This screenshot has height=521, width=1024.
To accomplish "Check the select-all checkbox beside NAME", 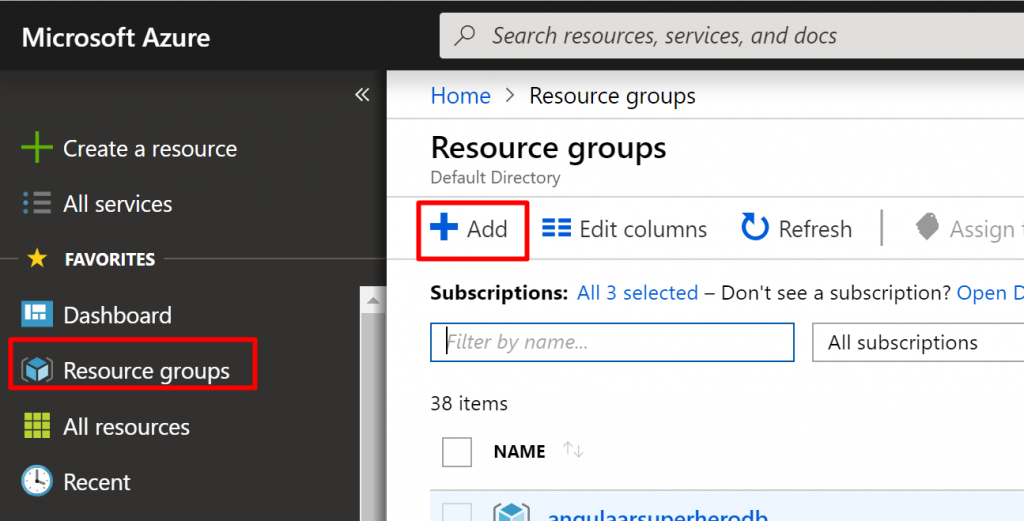I will [x=457, y=452].
